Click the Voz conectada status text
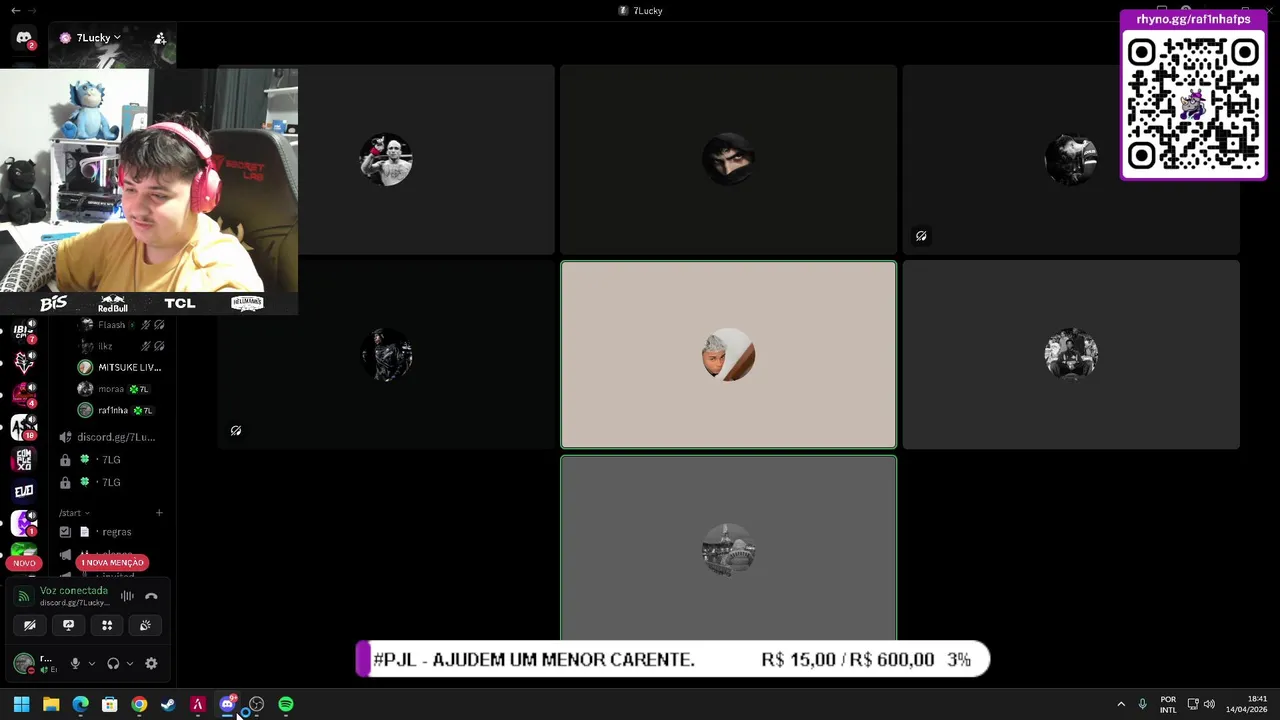This screenshot has width=1280, height=720. [73, 591]
